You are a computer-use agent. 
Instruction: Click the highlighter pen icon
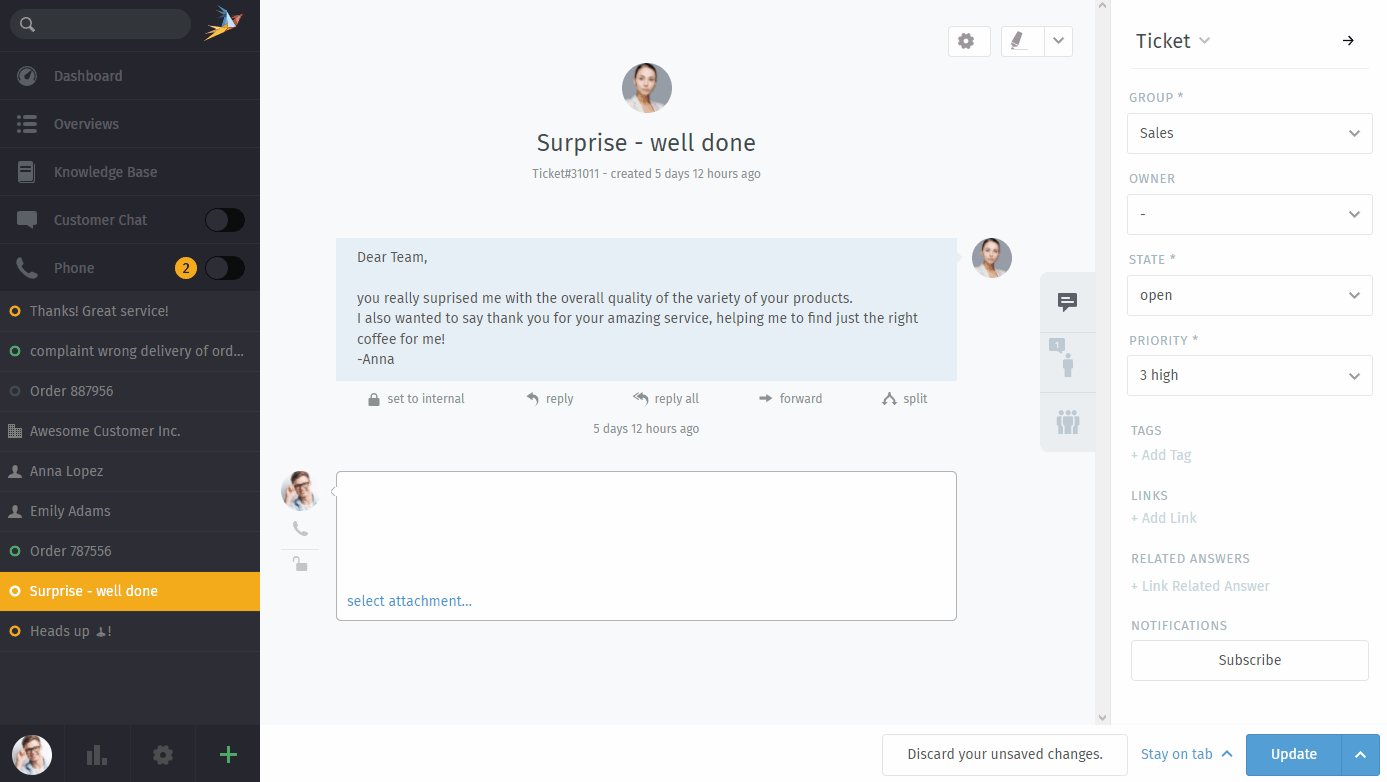tap(1020, 41)
